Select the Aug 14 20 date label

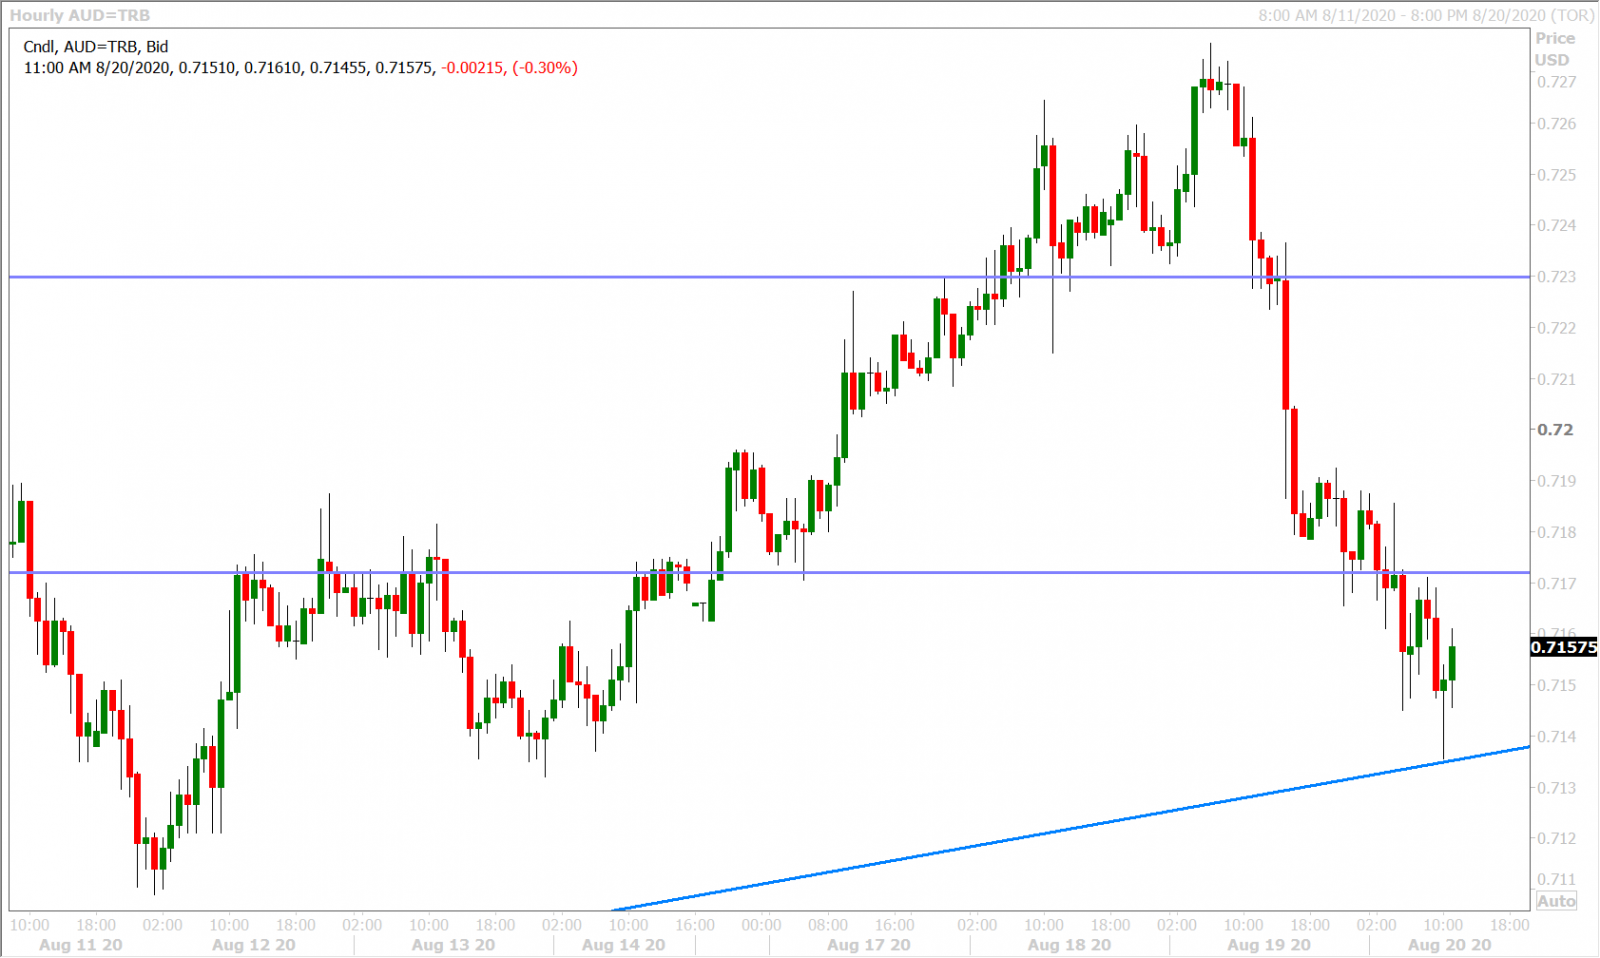[623, 945]
